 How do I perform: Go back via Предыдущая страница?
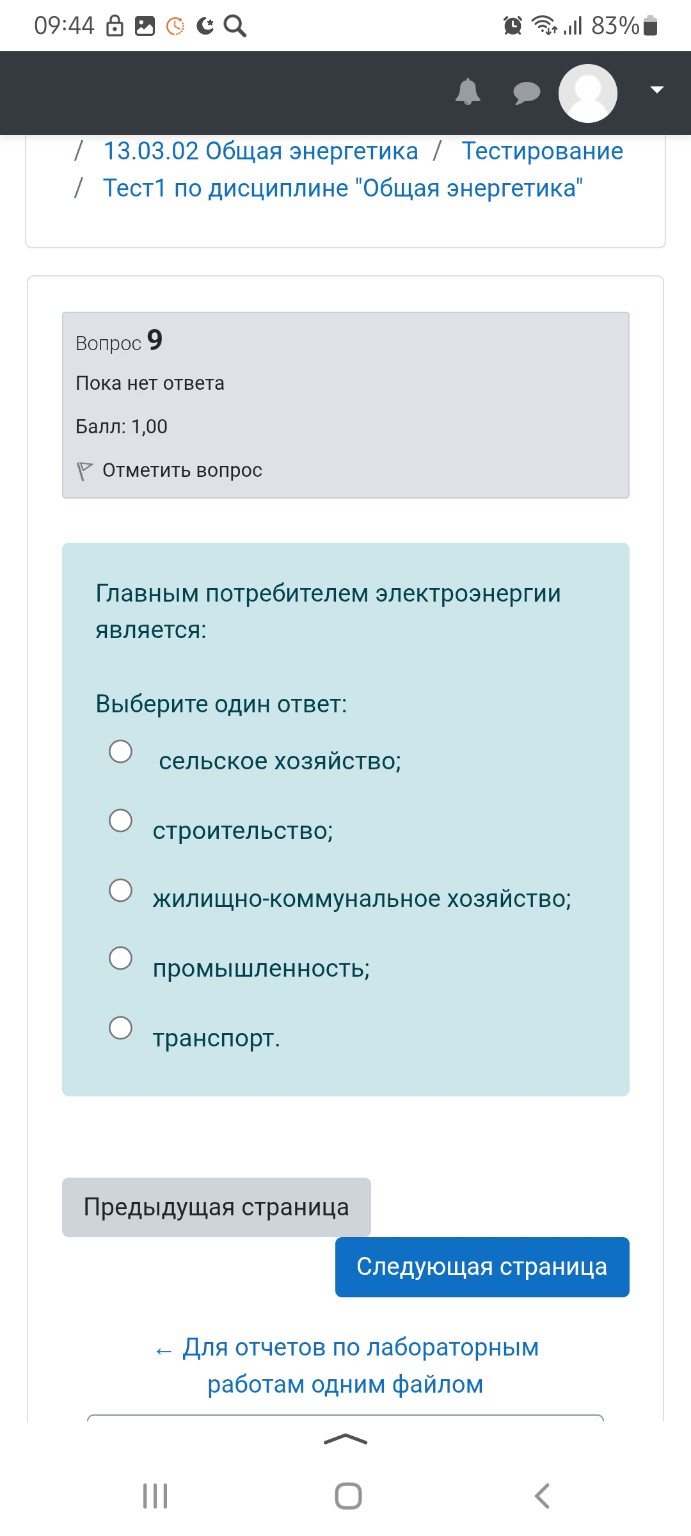(x=216, y=1207)
